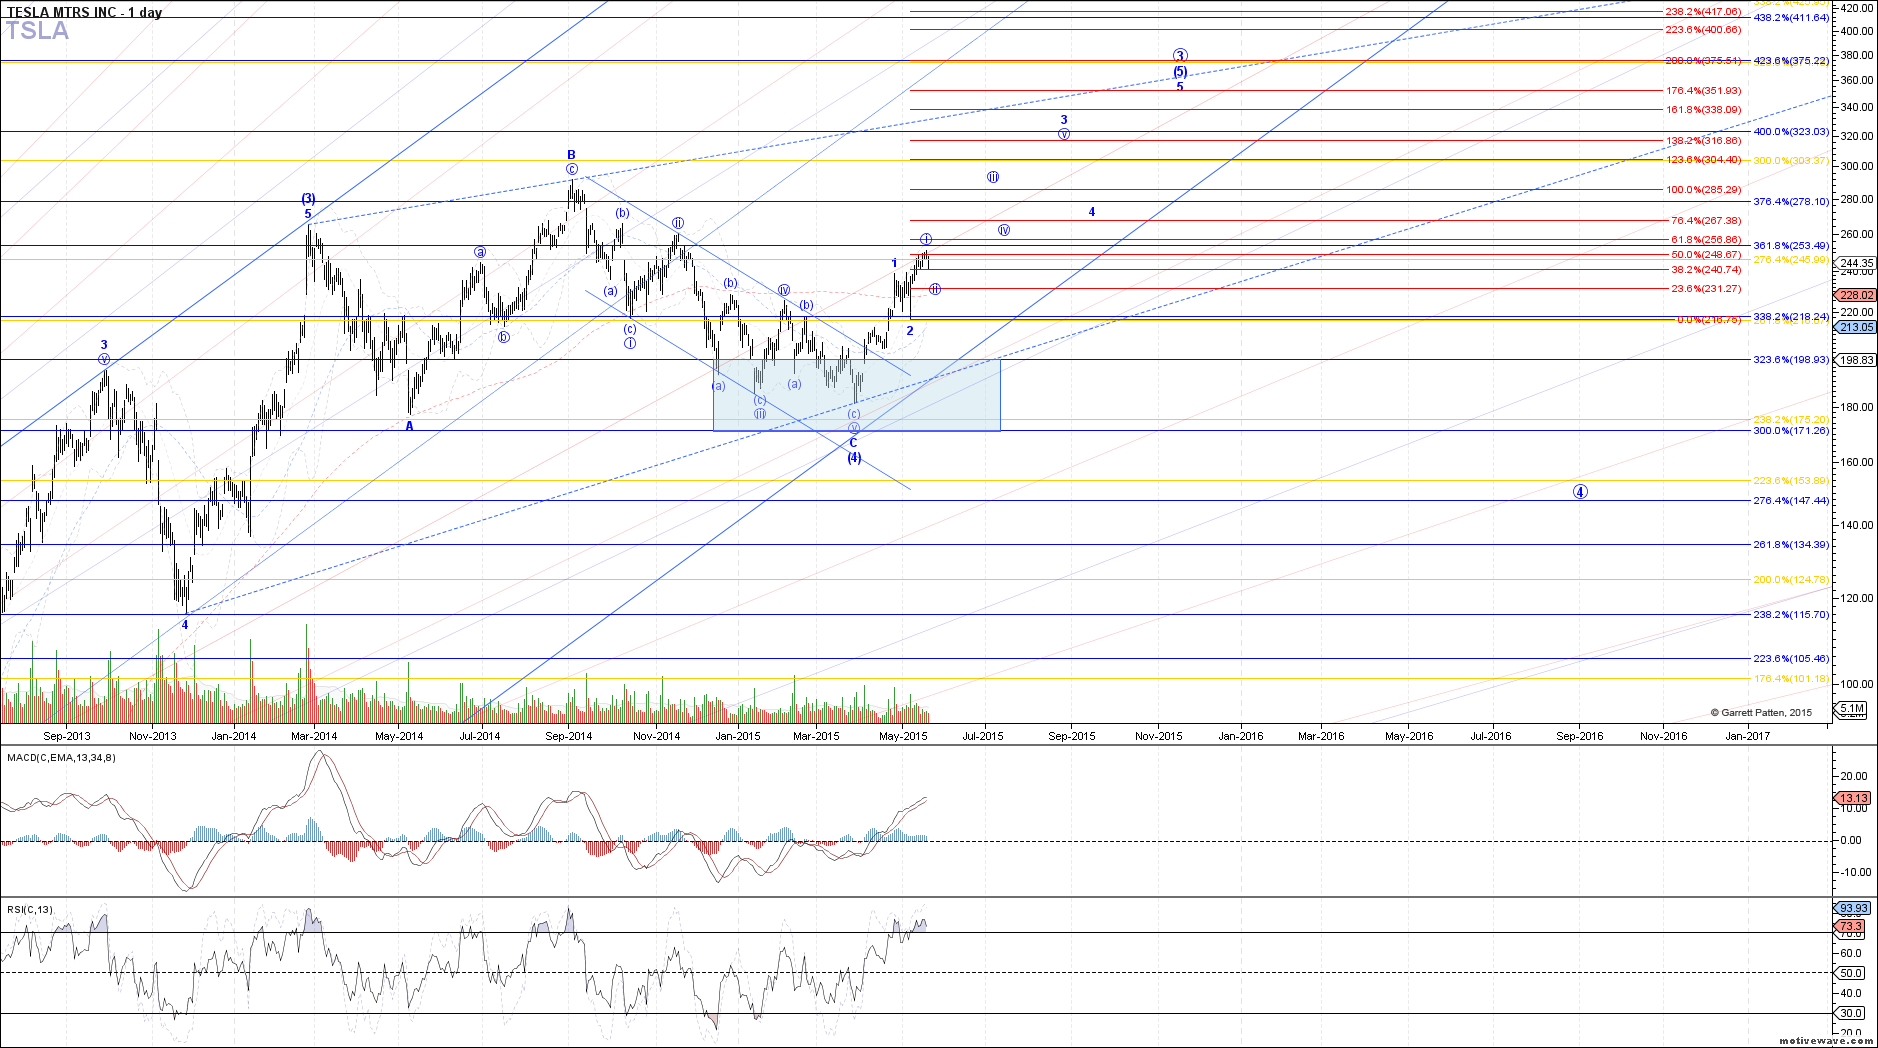This screenshot has width=1878, height=1048.
Task: Select the 400.0%(323.03) Fibonacci label
Action: click(1791, 132)
